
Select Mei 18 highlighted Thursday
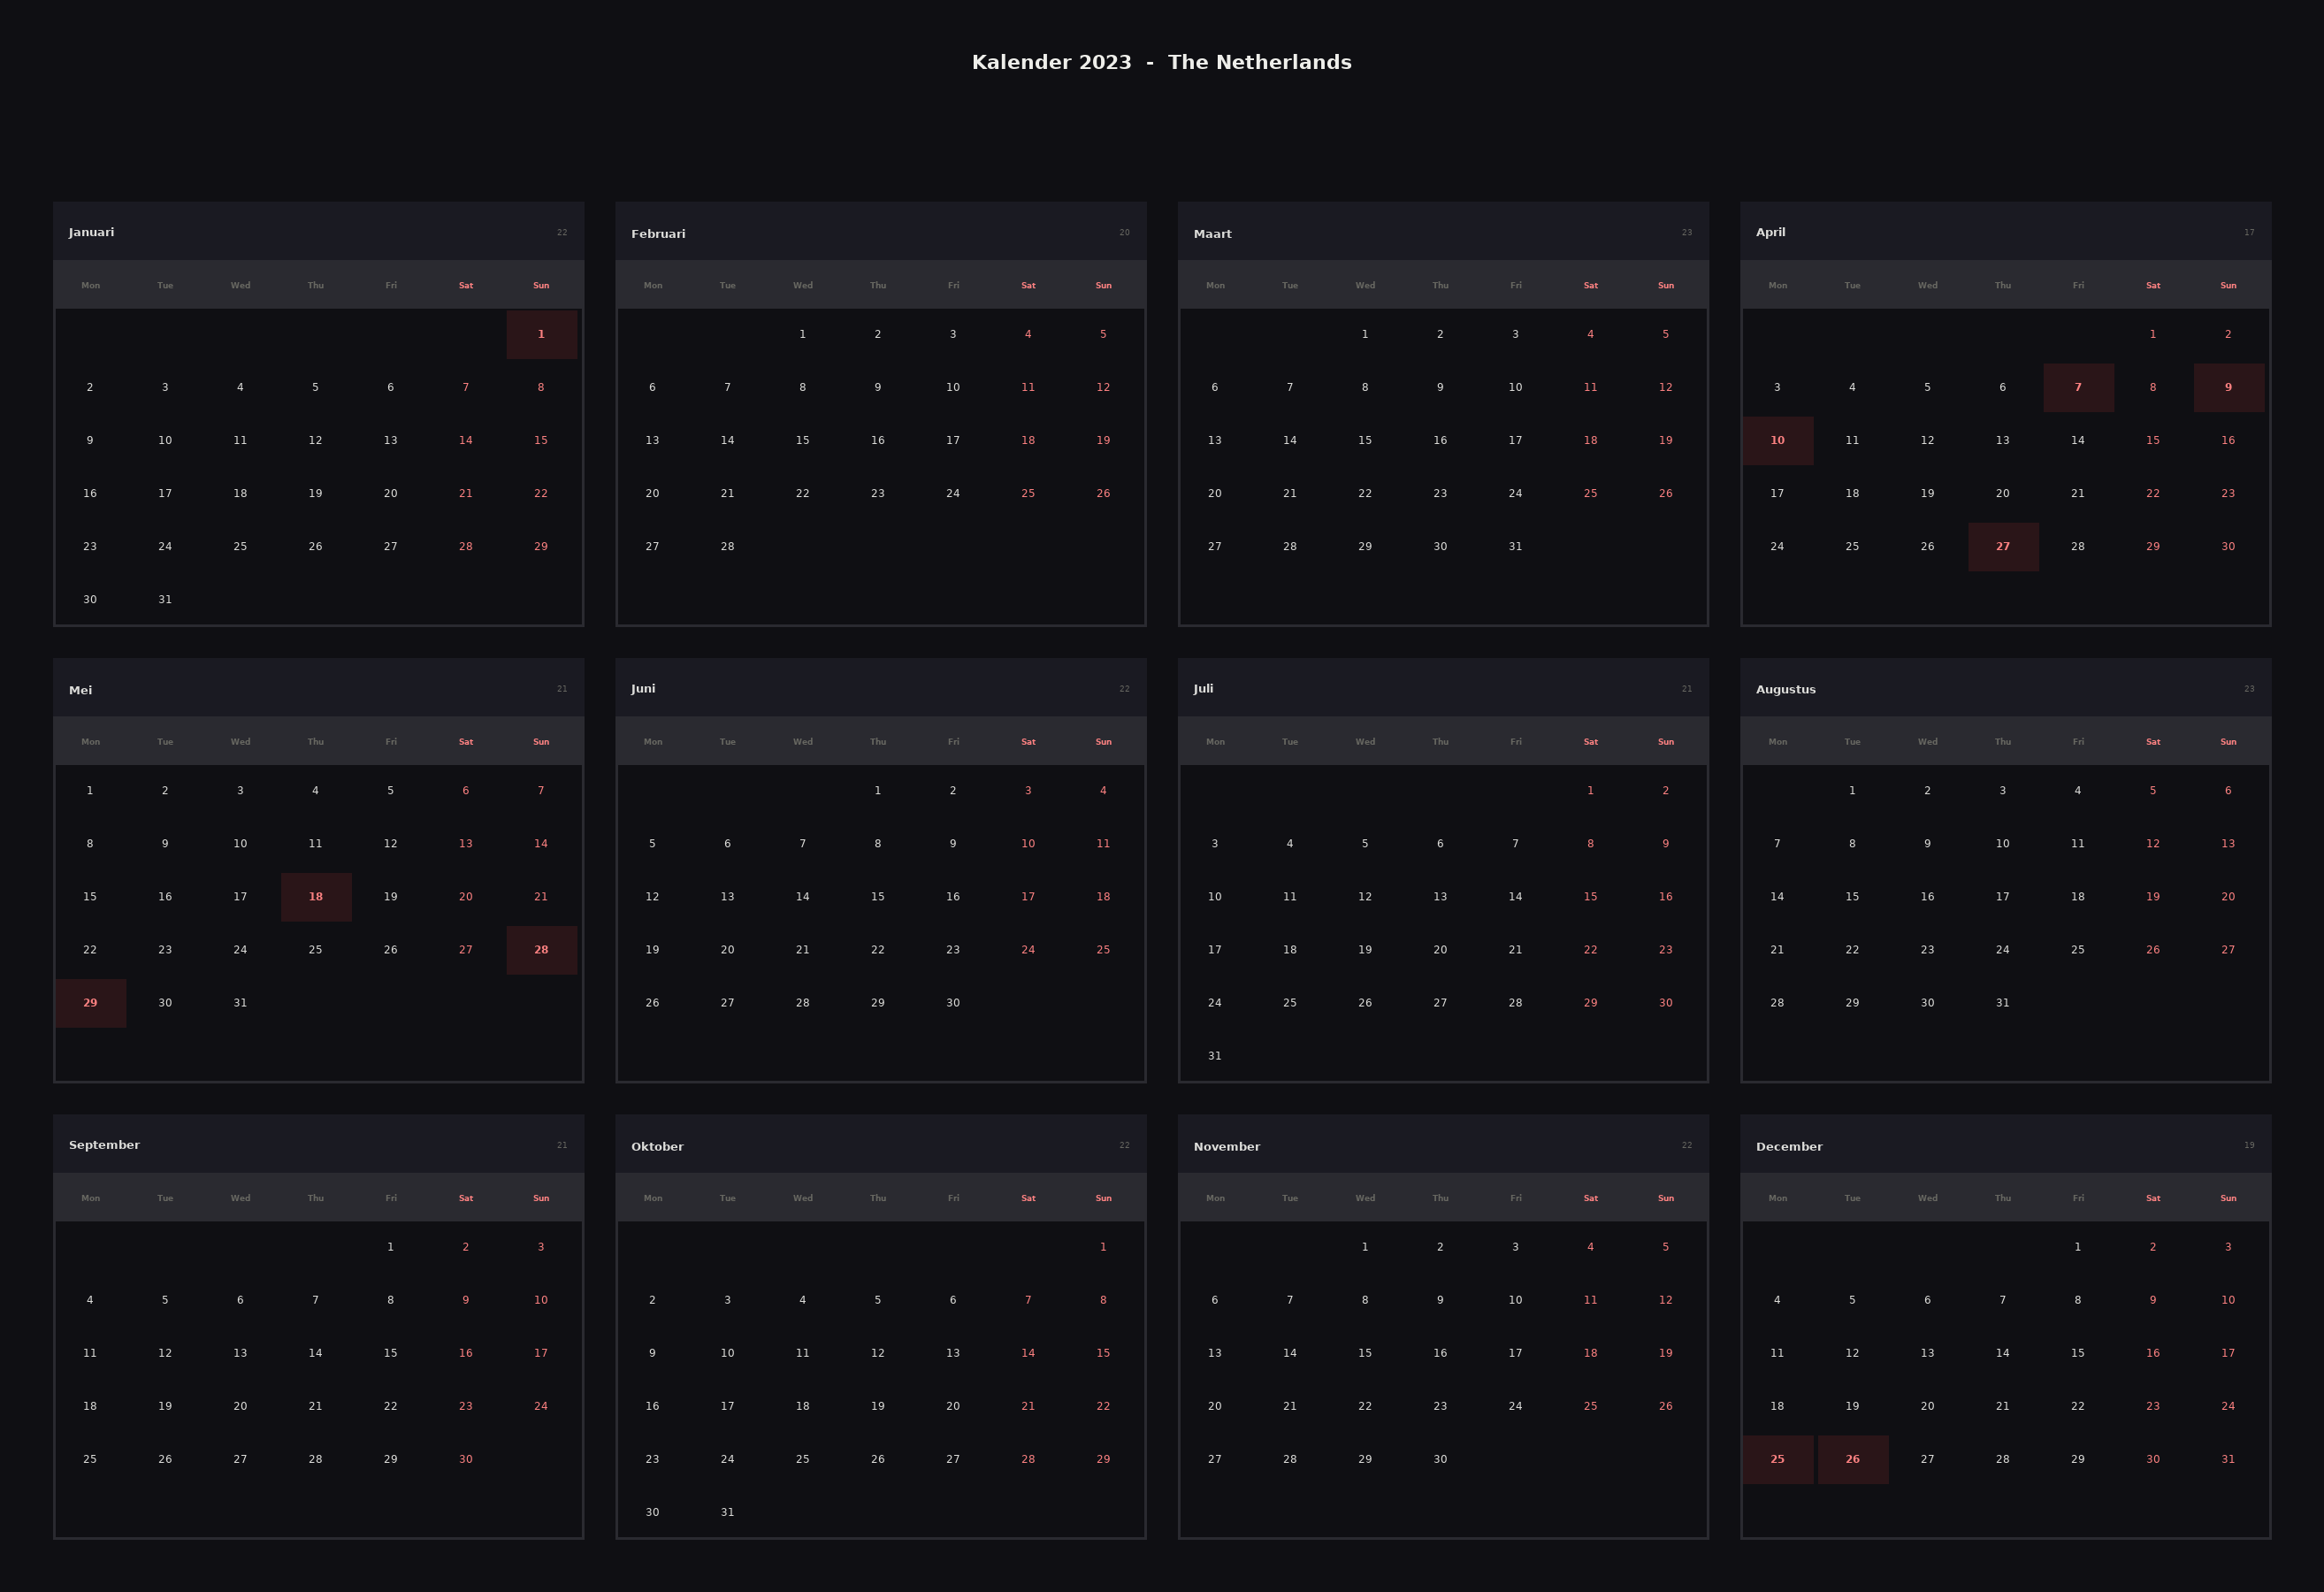pos(315,897)
